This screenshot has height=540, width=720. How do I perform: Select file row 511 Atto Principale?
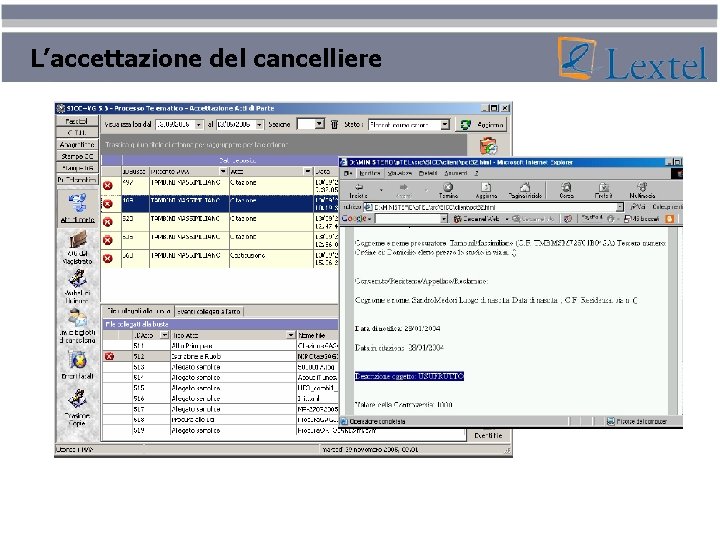click(220, 345)
